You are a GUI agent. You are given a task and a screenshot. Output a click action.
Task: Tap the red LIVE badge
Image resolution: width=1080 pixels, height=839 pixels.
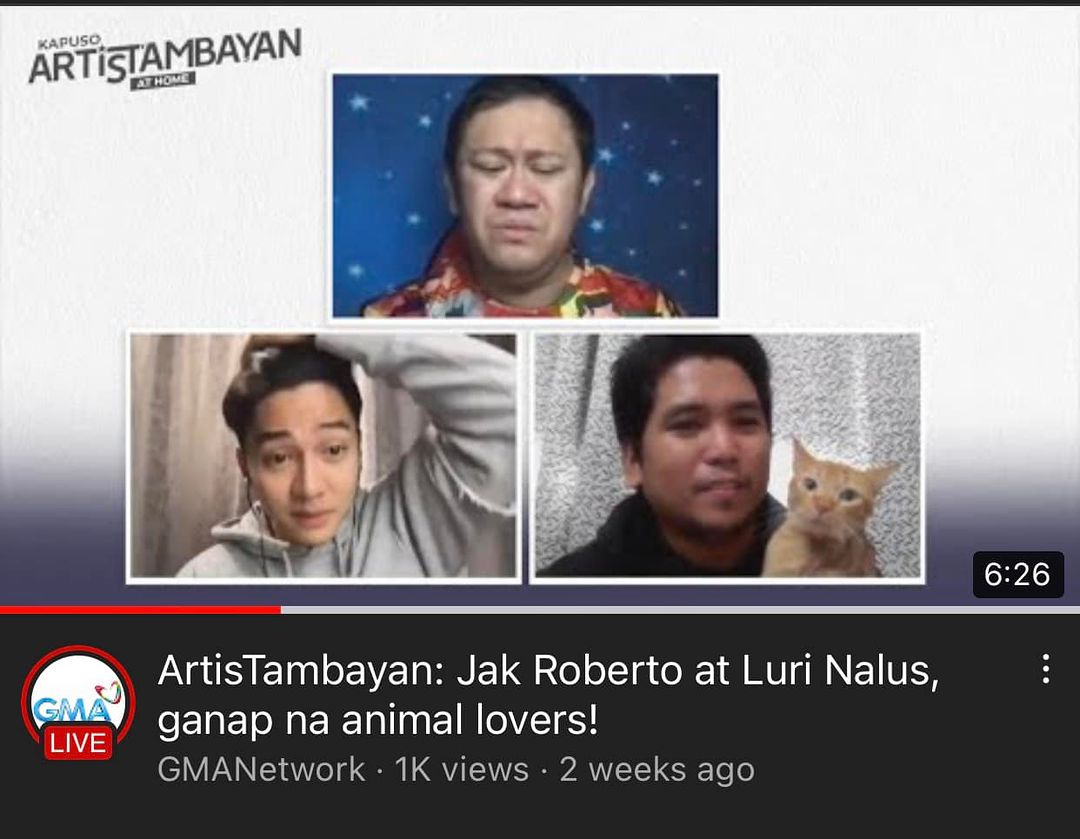pos(78,743)
